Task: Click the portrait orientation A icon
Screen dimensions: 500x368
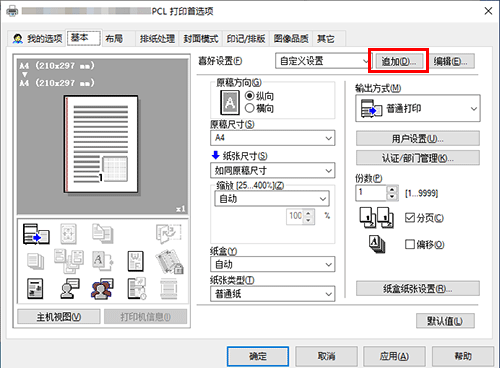Action: [230, 103]
